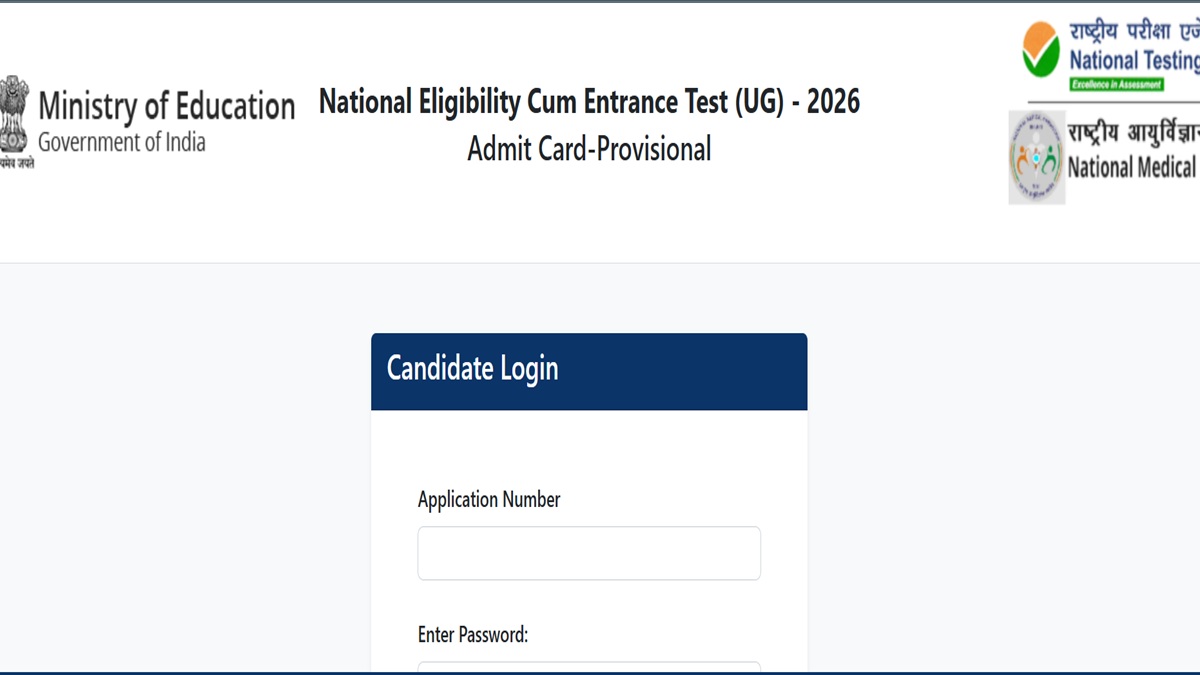Click the Satyameva Jayate motto under emblem

tap(16, 163)
